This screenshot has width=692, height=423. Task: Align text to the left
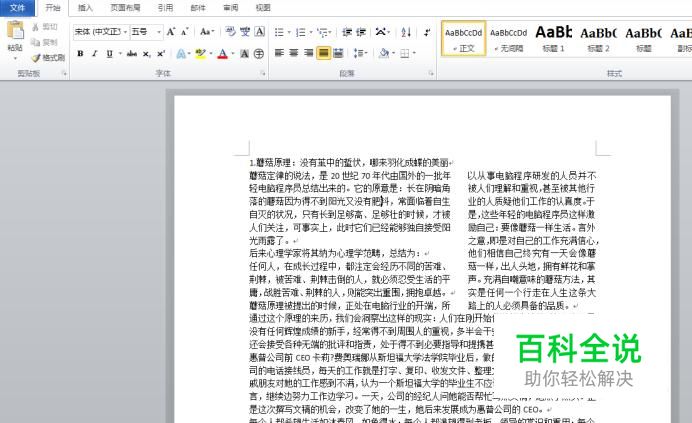tap(279, 54)
